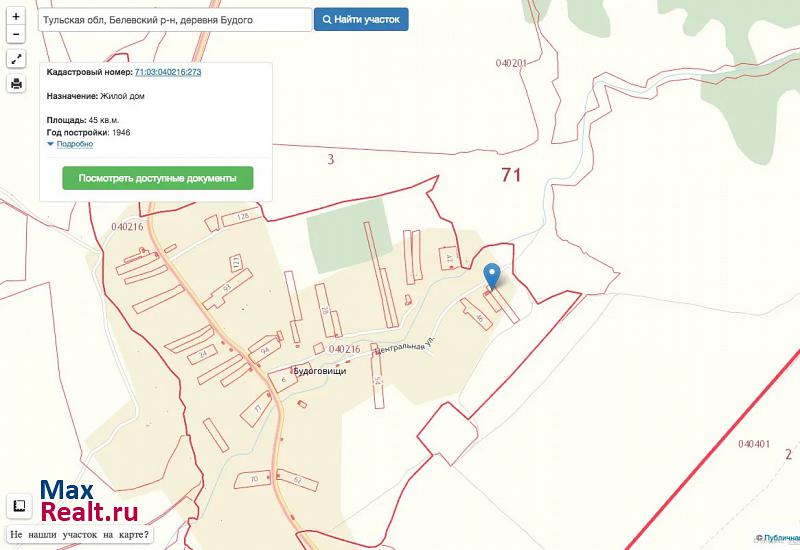Image resolution: width=800 pixels, height=550 pixels.
Task: Select the green parcel area on map
Action: (346, 234)
